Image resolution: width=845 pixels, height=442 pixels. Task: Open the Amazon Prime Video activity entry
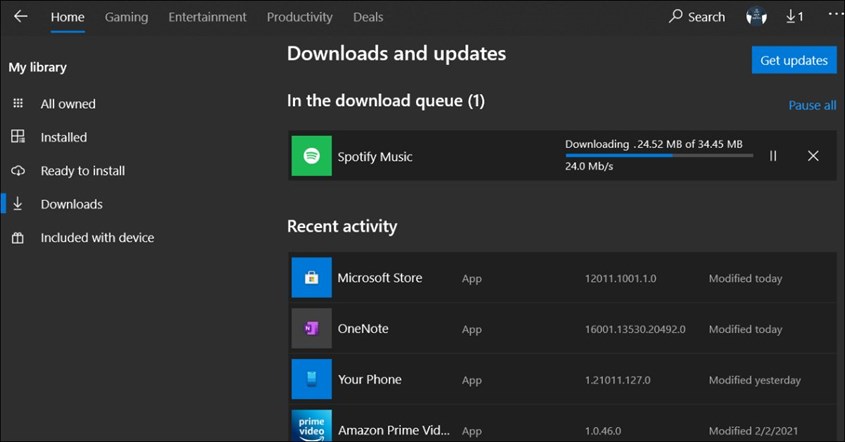click(x=563, y=424)
